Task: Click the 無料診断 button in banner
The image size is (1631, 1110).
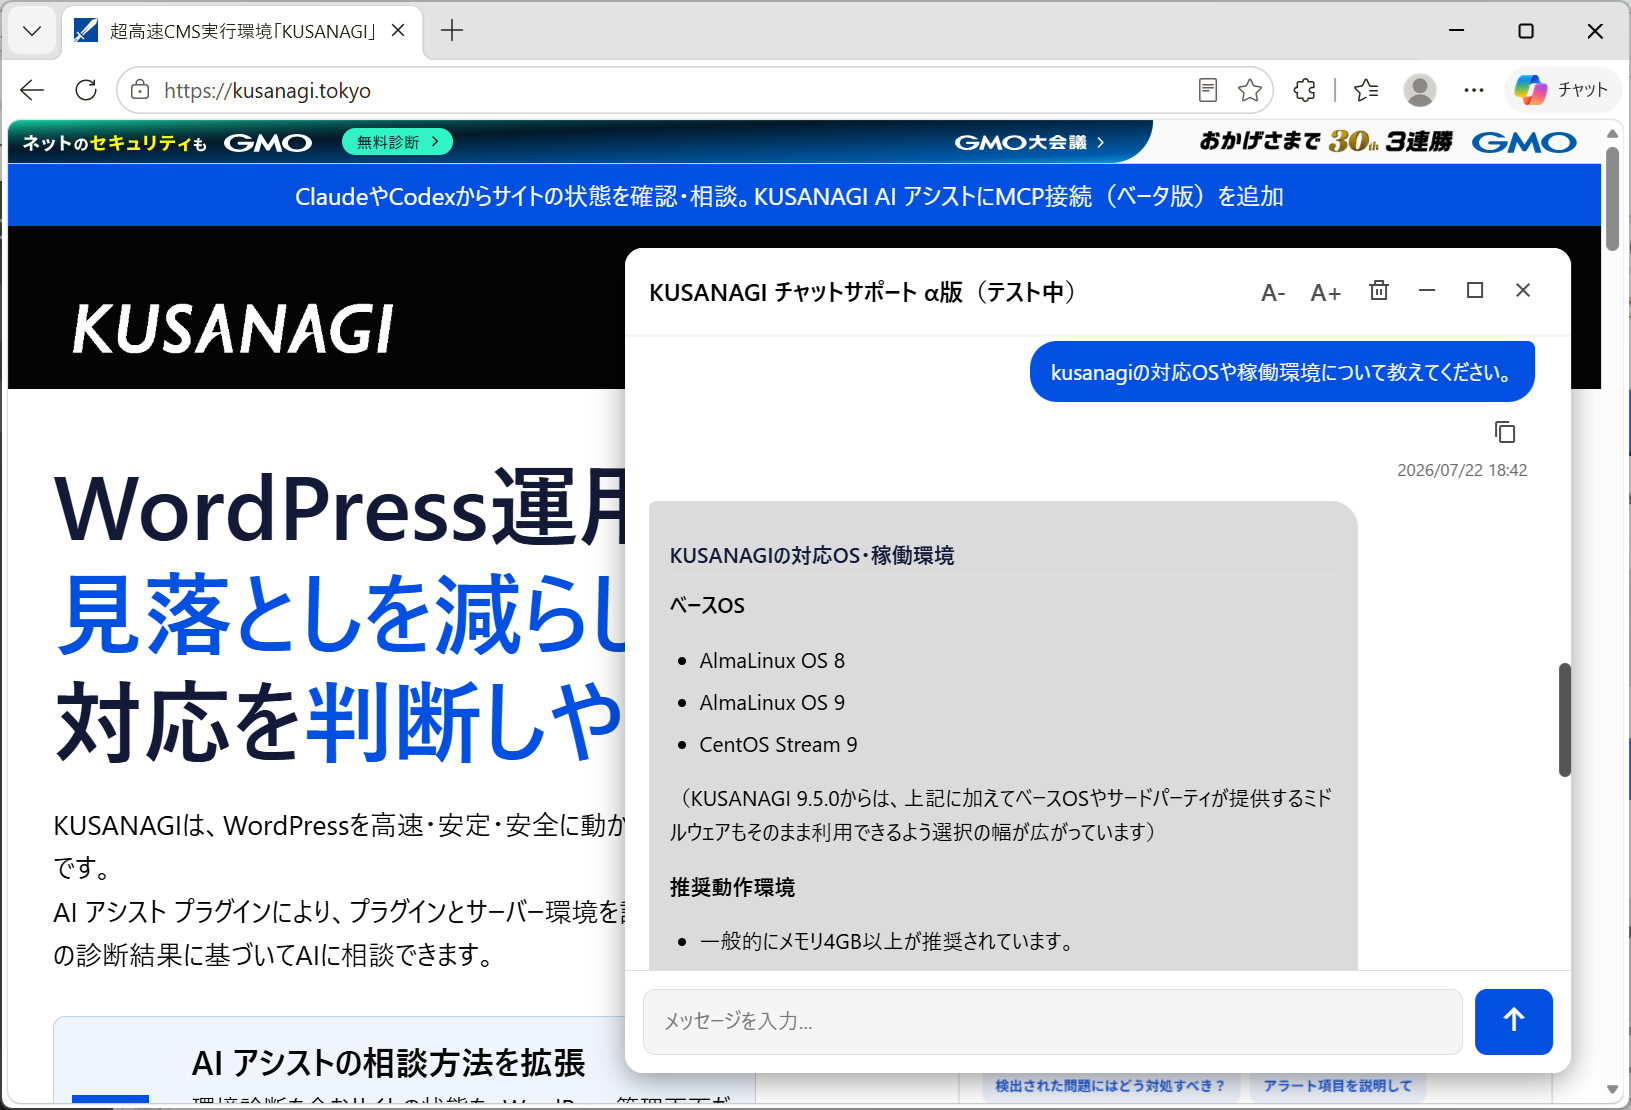Action: [x=397, y=142]
